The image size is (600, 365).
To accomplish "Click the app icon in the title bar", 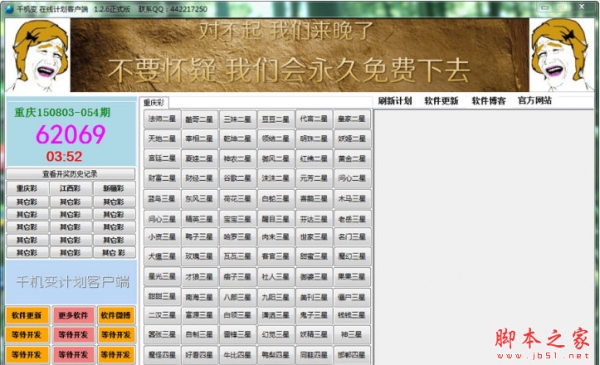I will [10, 8].
